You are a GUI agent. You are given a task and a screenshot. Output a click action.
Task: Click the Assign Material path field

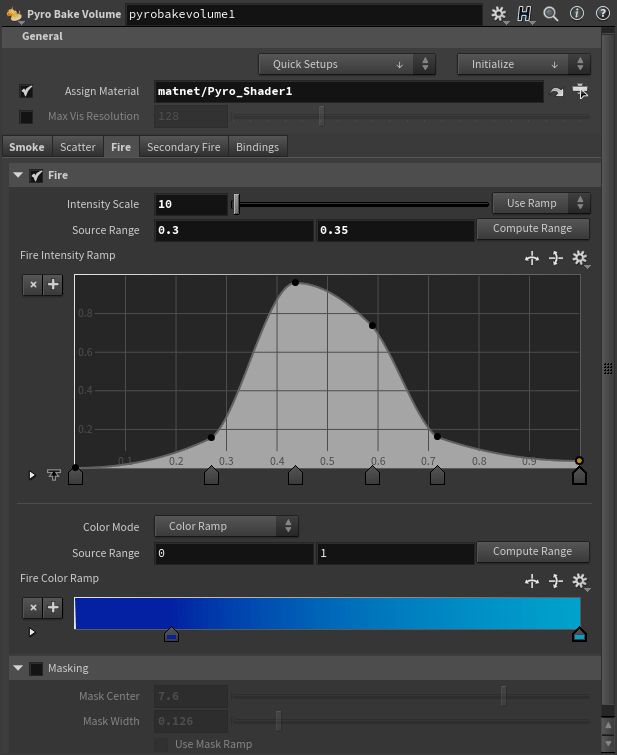[x=349, y=91]
